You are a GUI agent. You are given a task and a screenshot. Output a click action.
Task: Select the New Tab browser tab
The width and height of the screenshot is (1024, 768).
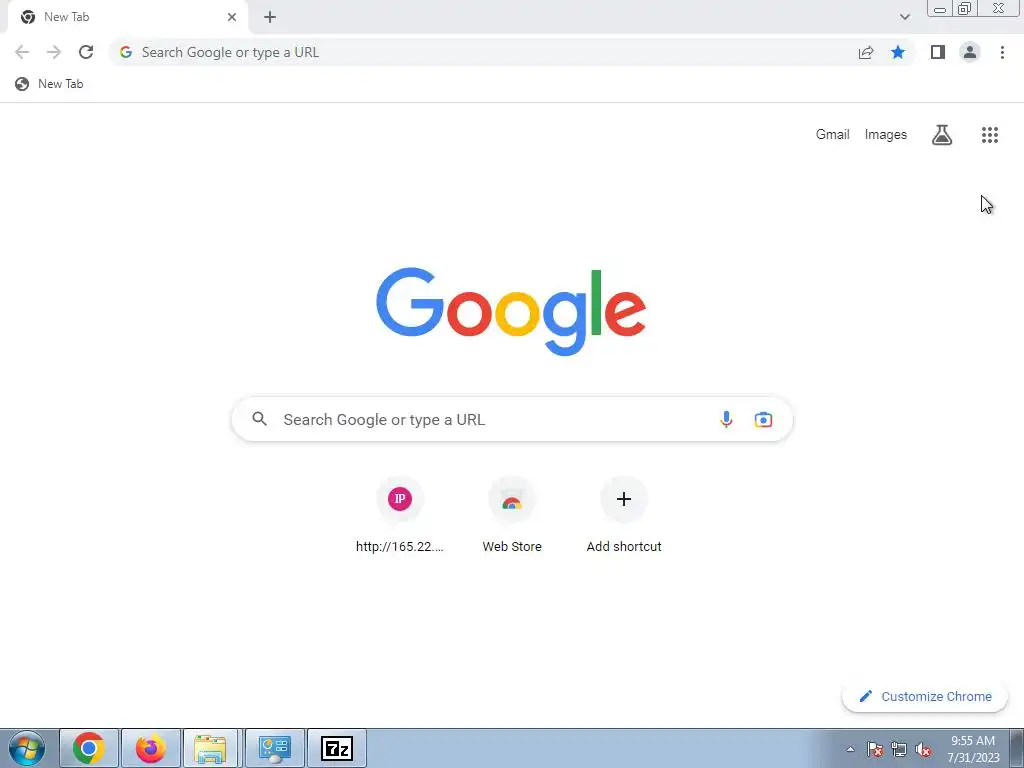point(127,17)
